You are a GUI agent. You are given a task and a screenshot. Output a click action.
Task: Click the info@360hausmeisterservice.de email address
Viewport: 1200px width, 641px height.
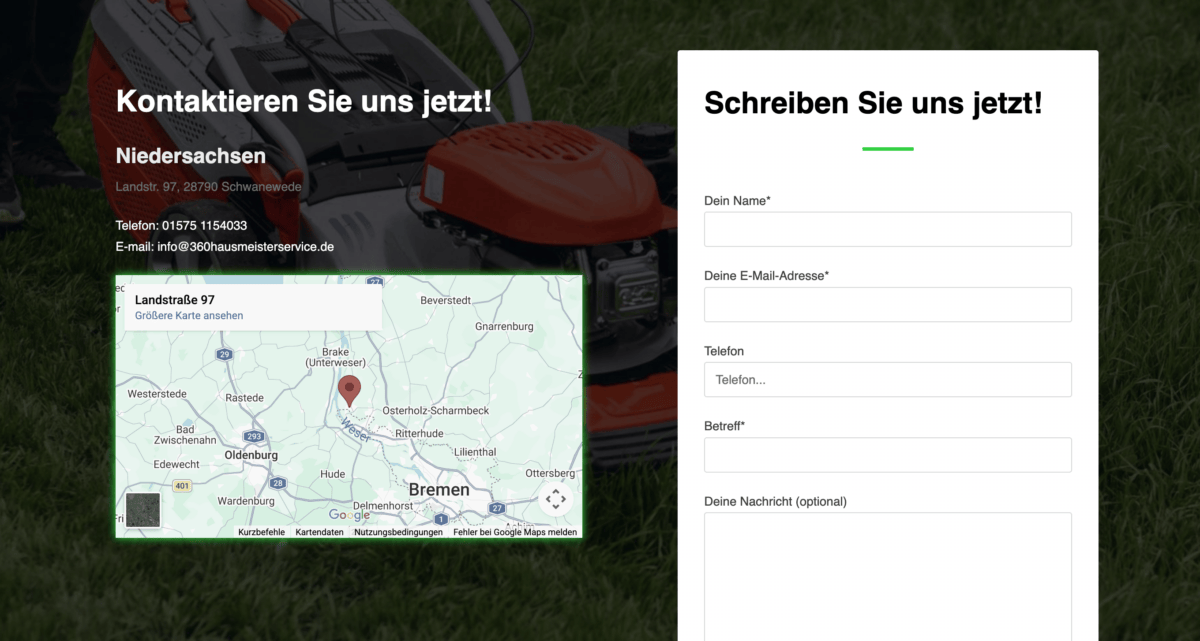[x=245, y=247]
